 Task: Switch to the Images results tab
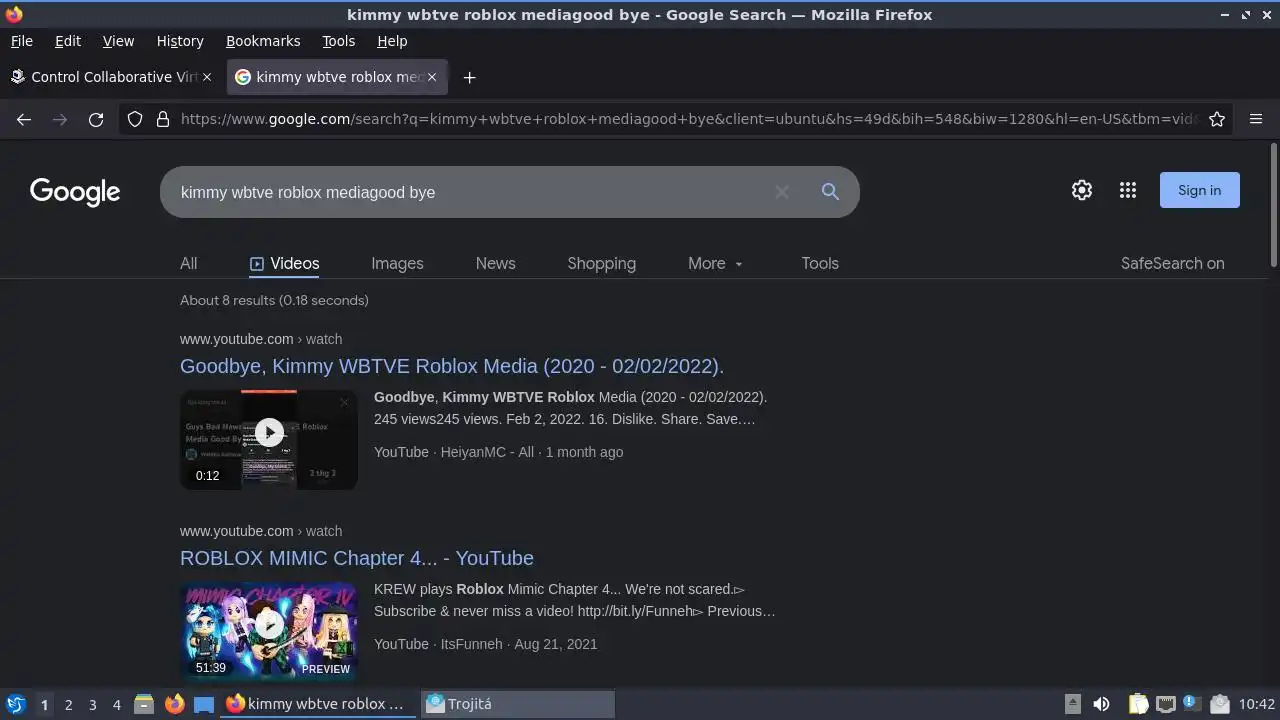pos(397,263)
